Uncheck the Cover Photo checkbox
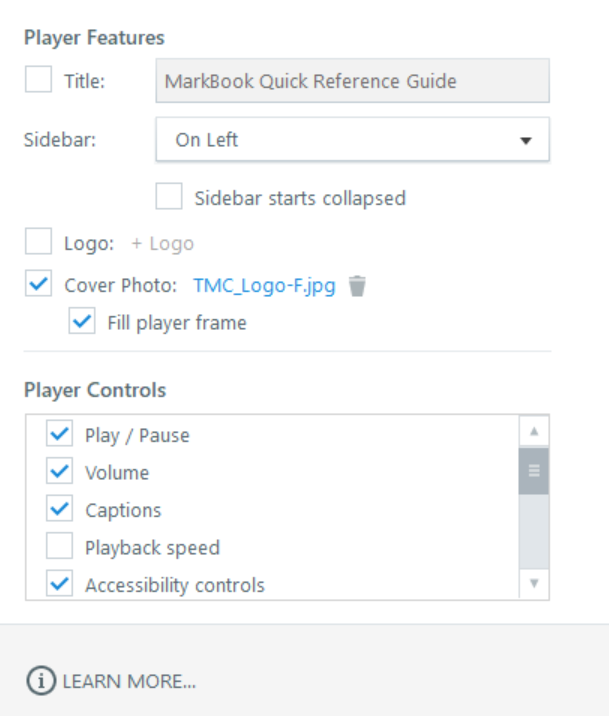Image resolution: width=609 pixels, height=716 pixels. pyautogui.click(x=38, y=285)
